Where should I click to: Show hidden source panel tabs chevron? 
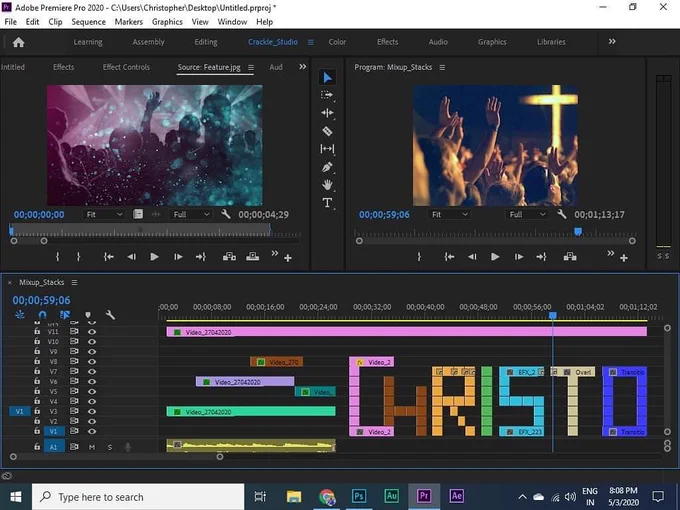[303, 67]
